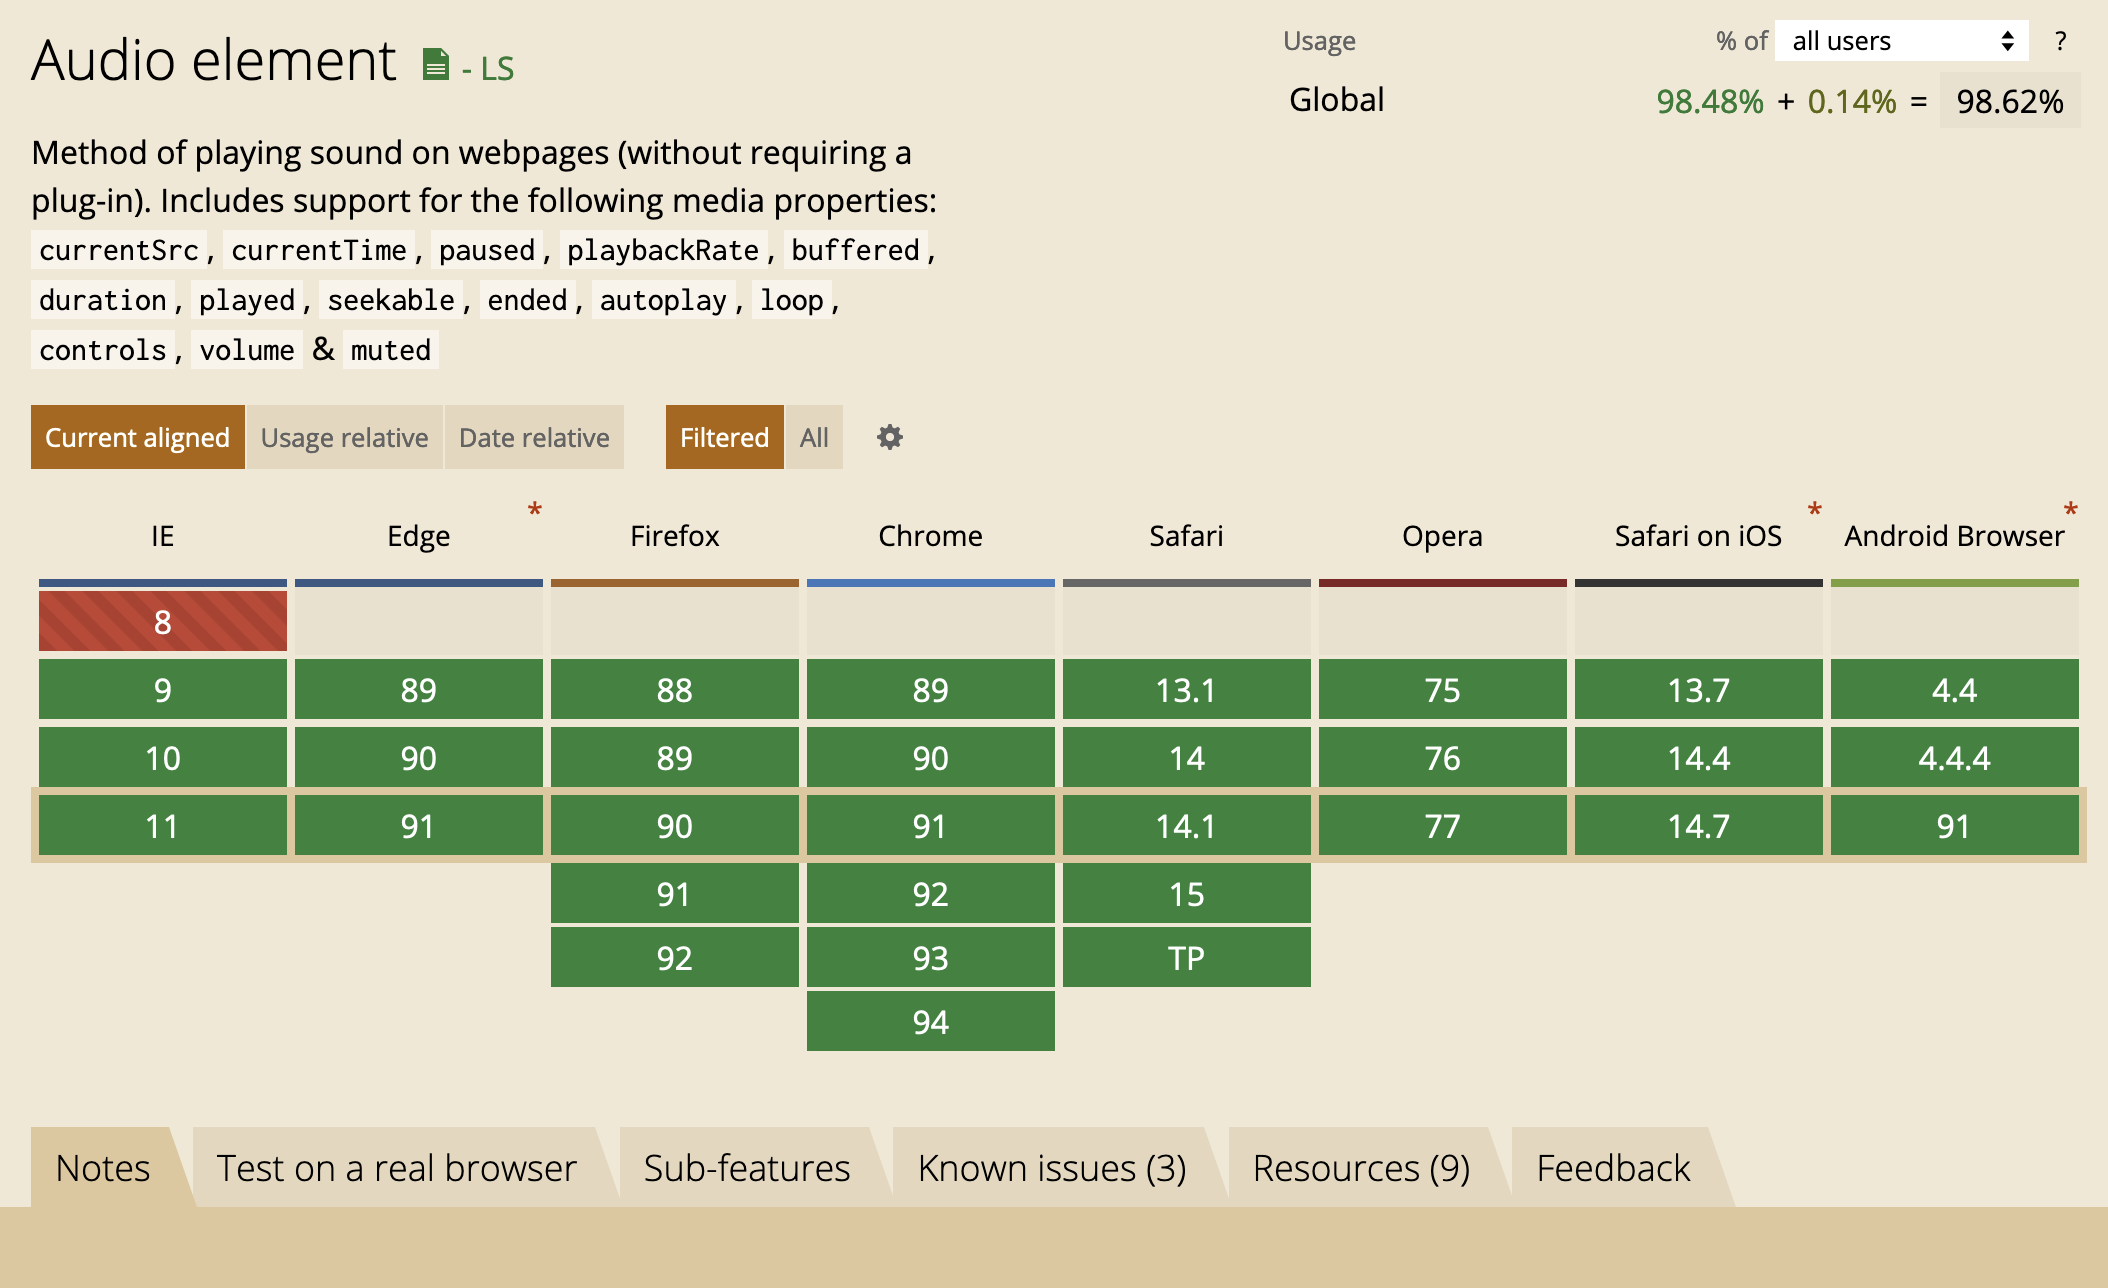This screenshot has width=2108, height=1288.
Task: Click the Safari TP version cell
Action: tap(1186, 957)
